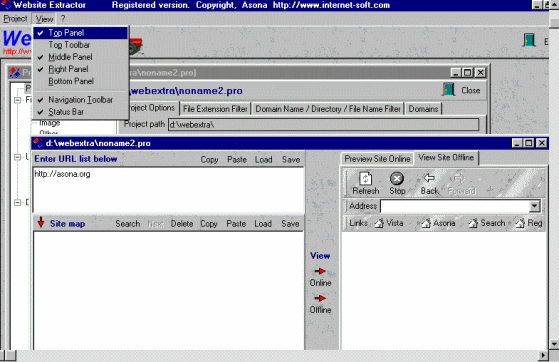Toggle Top Panel in View menu
This screenshot has height=362, width=559.
tap(81, 33)
